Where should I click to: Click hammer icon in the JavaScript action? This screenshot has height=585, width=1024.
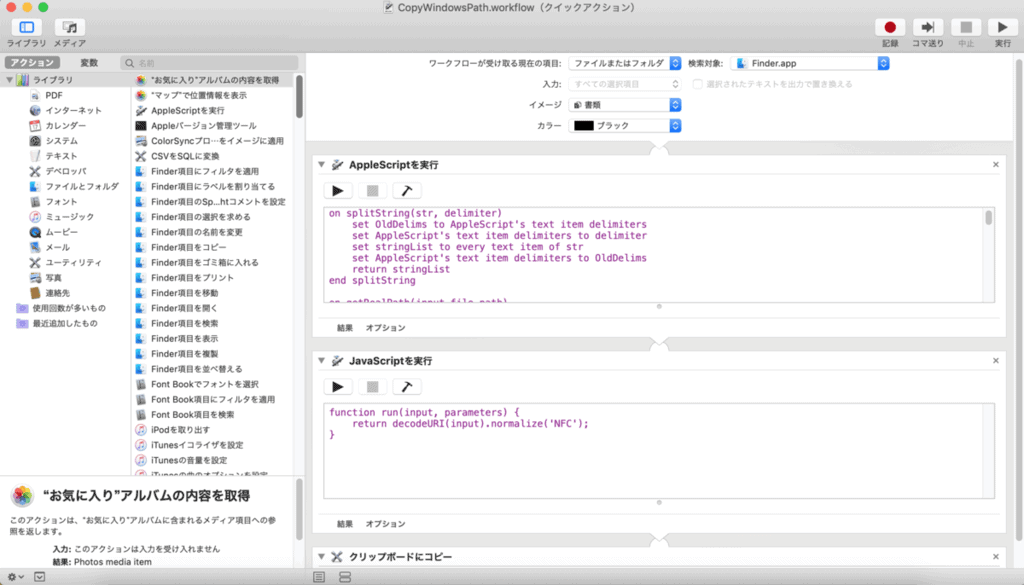tap(406, 386)
